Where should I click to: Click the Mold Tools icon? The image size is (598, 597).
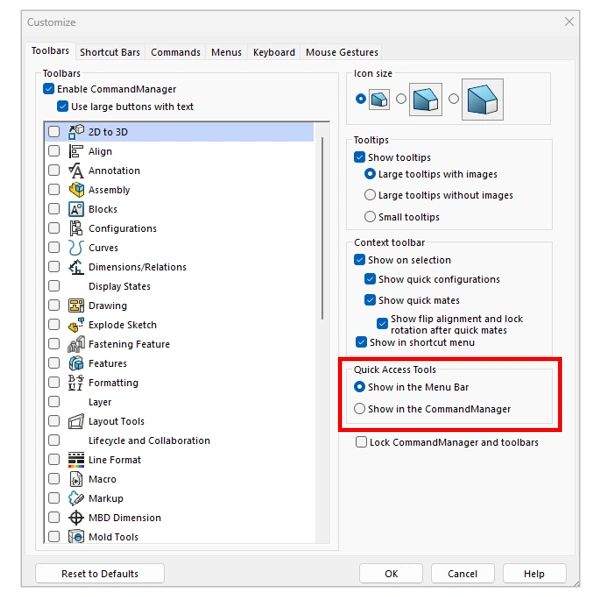[x=76, y=536]
